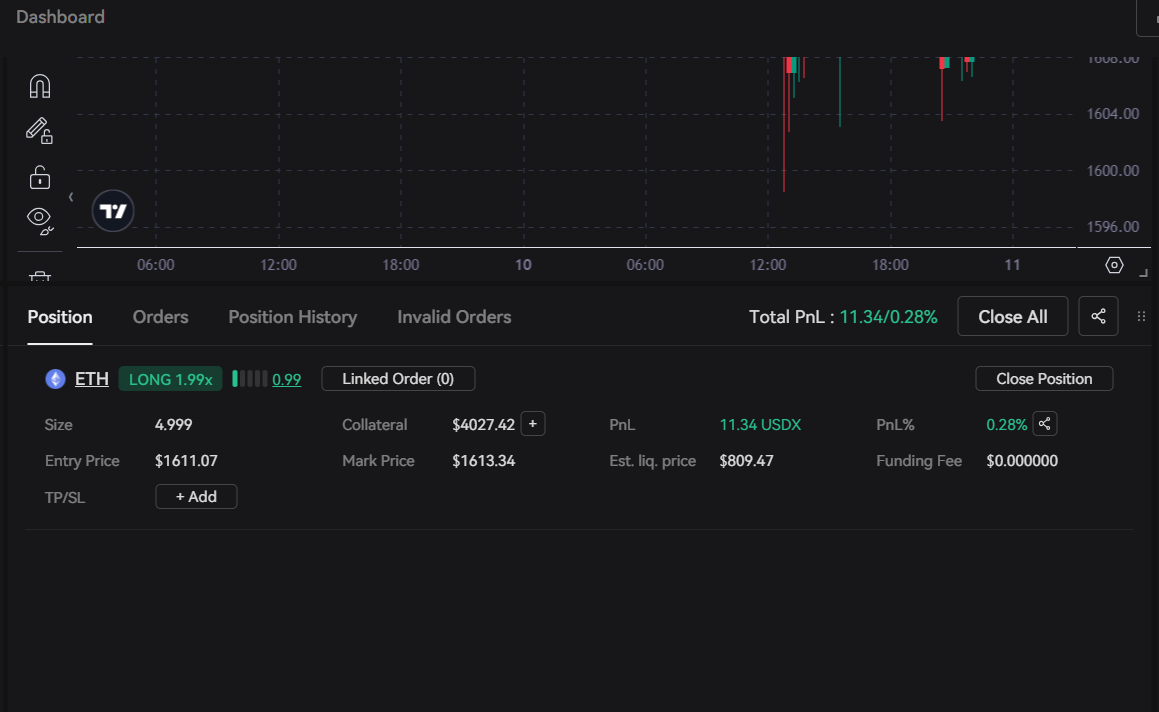1159x712 pixels.
Task: Open Linked Order (0) button
Action: coord(398,379)
